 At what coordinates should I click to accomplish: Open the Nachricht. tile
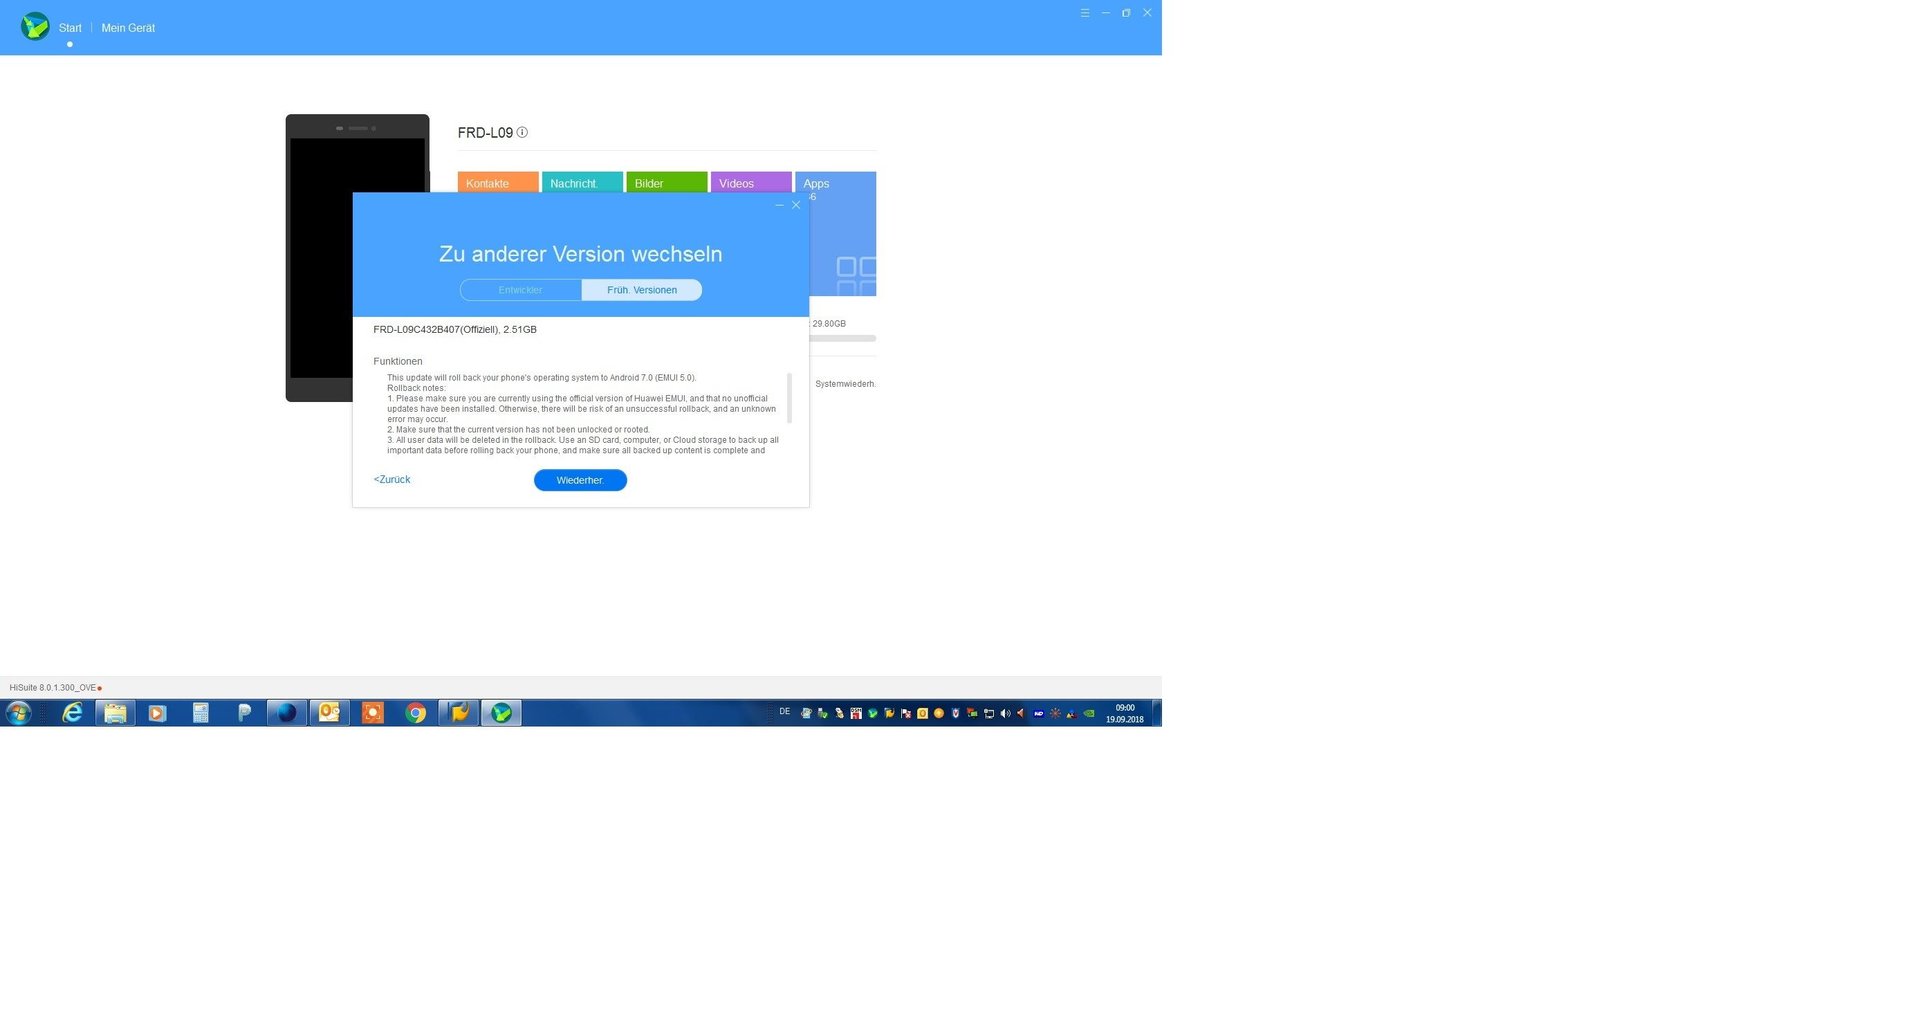582,183
